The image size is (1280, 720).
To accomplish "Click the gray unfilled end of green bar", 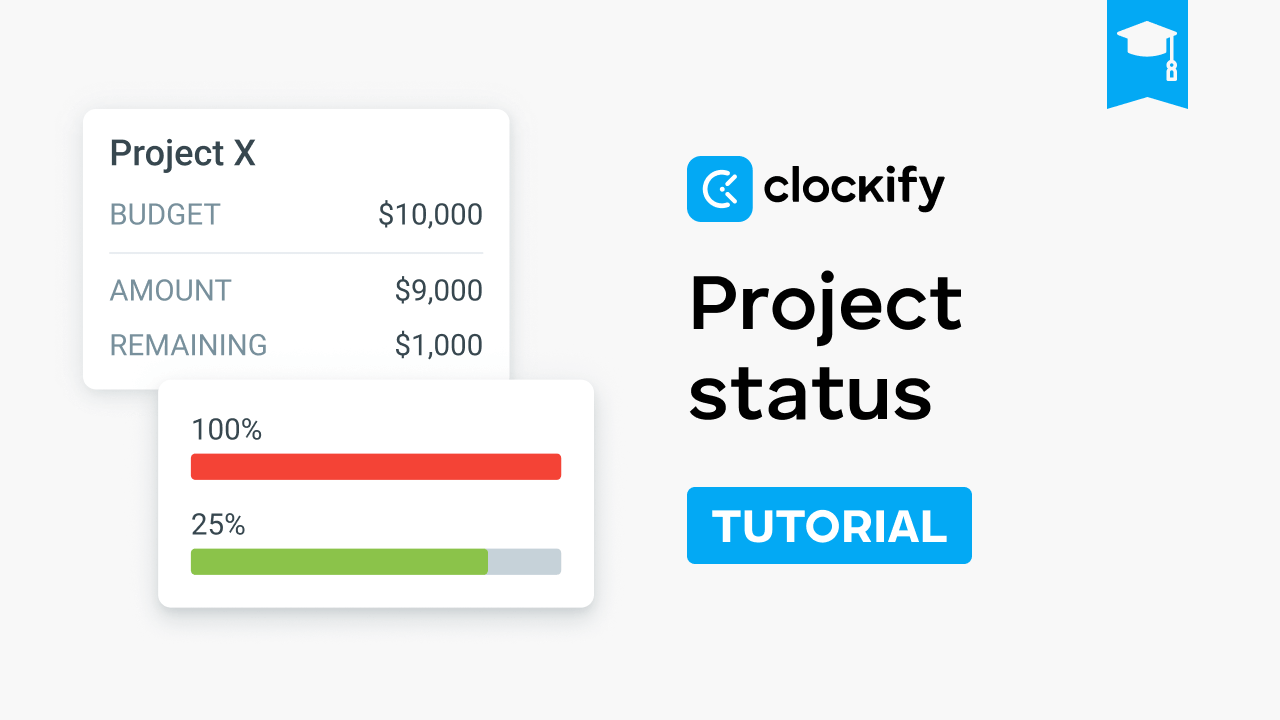I will point(524,562).
